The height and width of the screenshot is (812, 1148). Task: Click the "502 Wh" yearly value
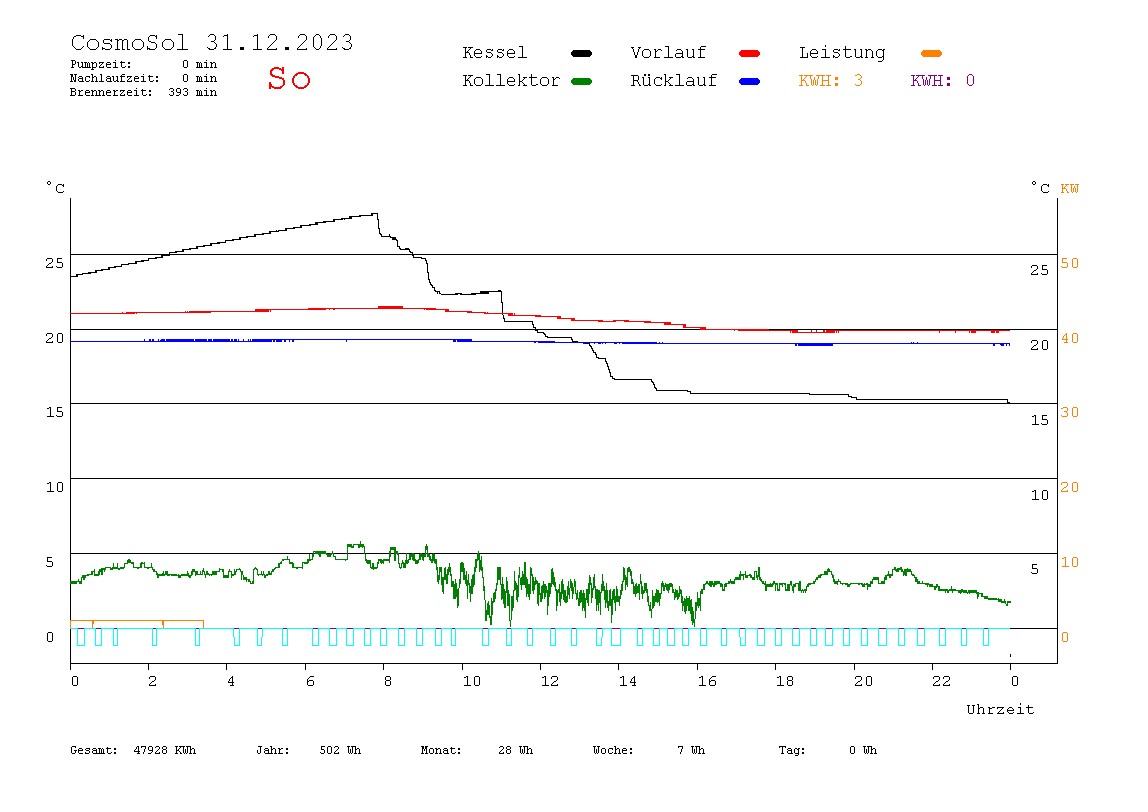pyautogui.click(x=340, y=750)
